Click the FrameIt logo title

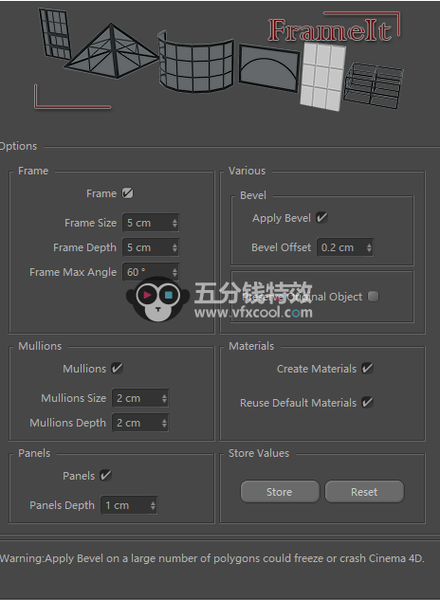coord(330,30)
